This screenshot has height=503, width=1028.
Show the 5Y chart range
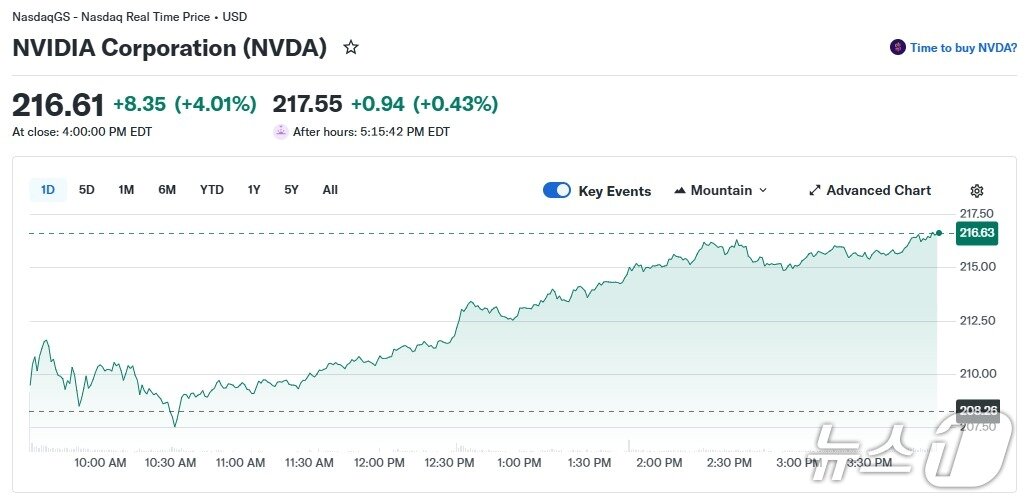[291, 190]
